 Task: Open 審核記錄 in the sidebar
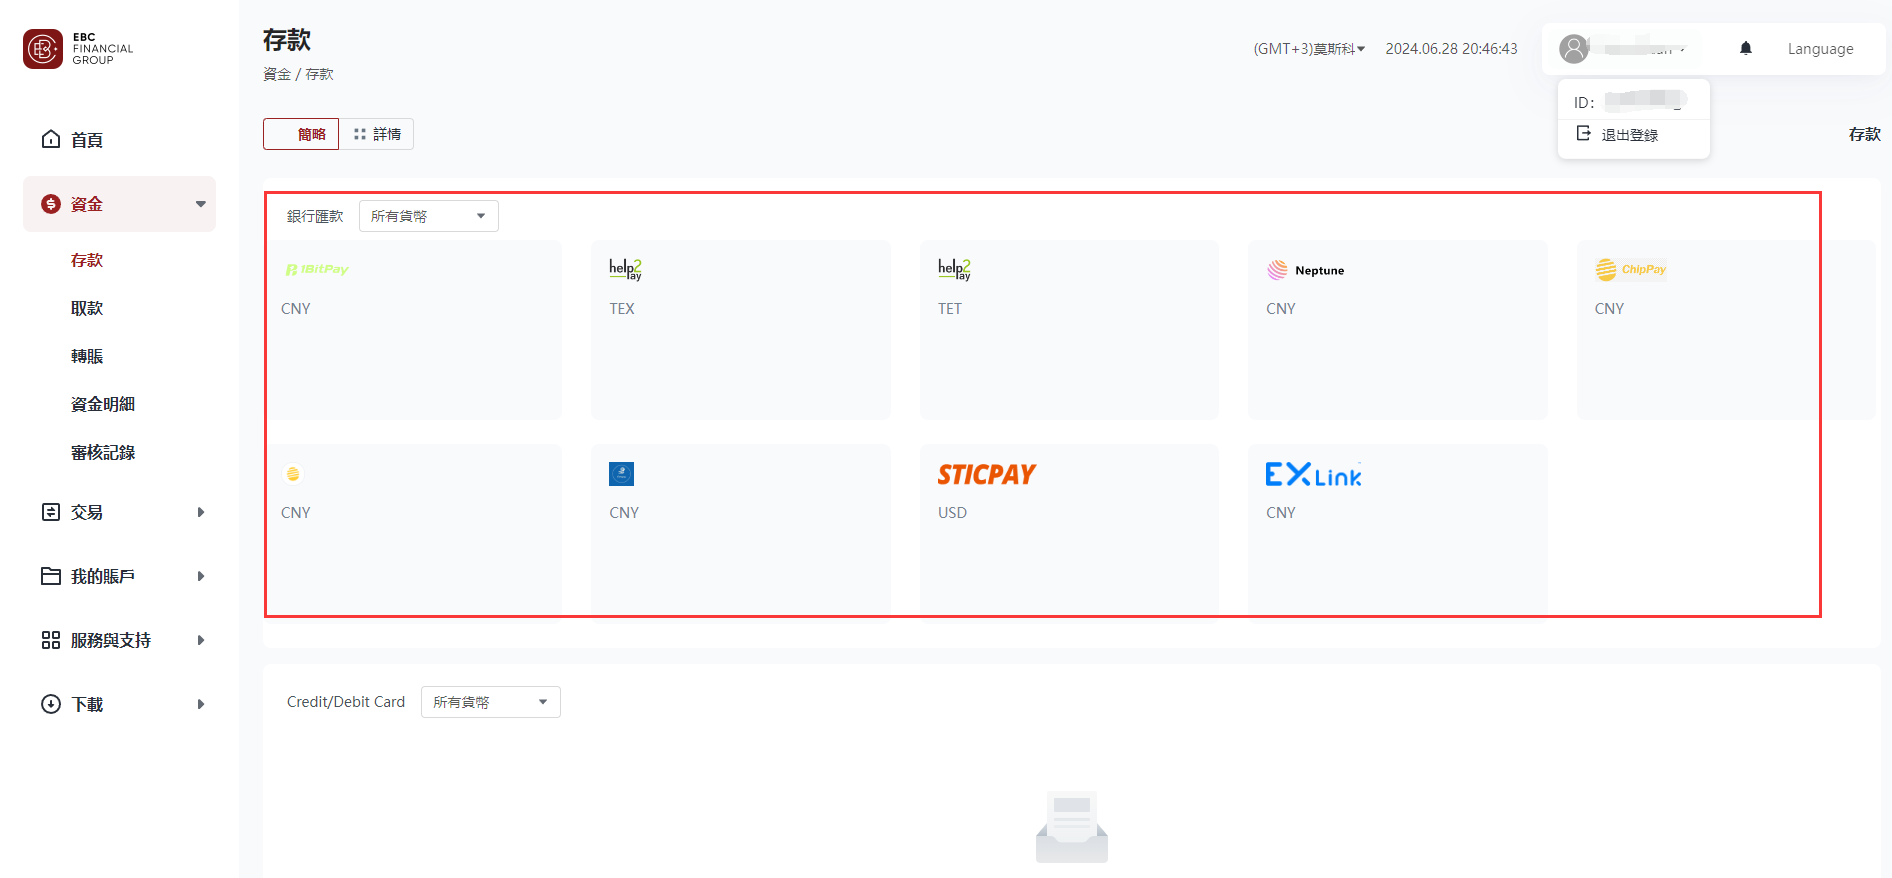coord(103,452)
